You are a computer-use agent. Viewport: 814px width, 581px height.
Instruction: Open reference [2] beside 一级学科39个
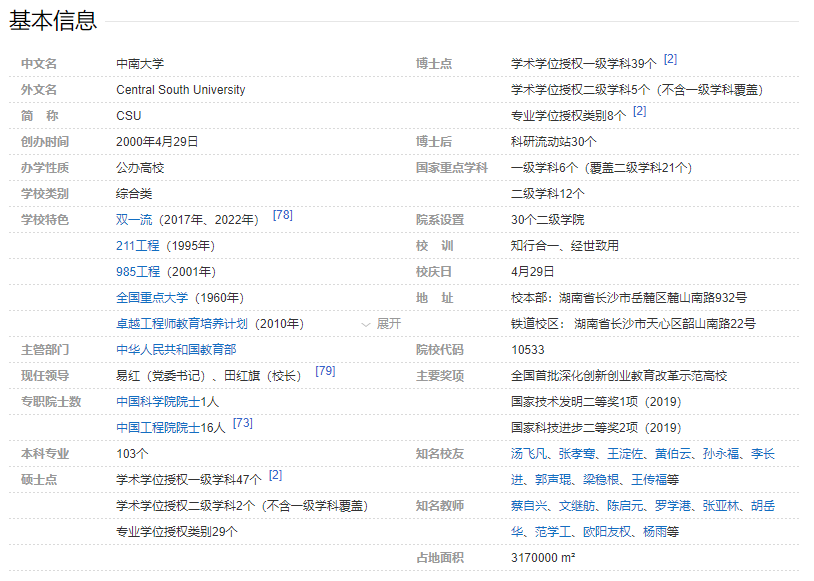pyautogui.click(x=670, y=59)
